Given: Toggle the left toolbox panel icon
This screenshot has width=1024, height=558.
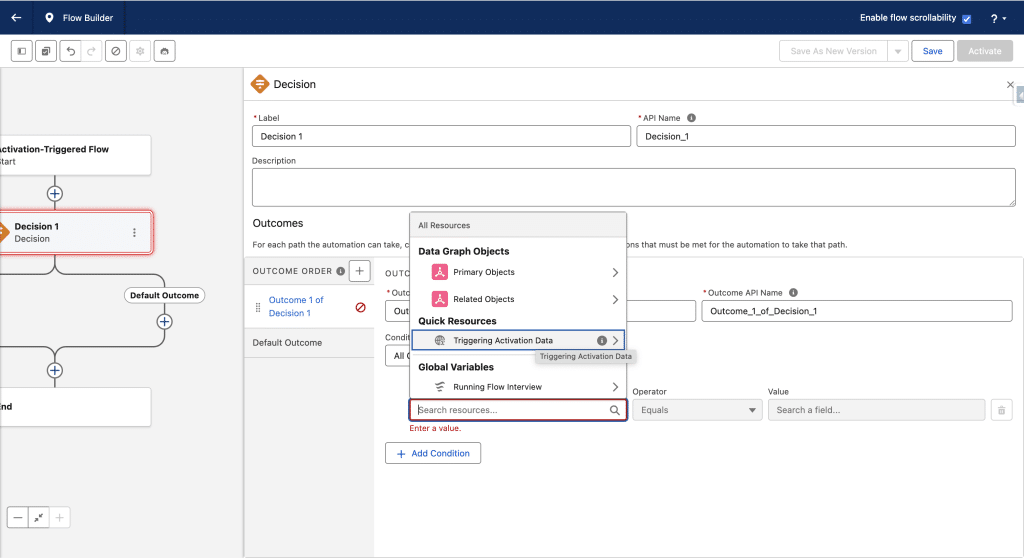Looking at the screenshot, I should (x=21, y=51).
